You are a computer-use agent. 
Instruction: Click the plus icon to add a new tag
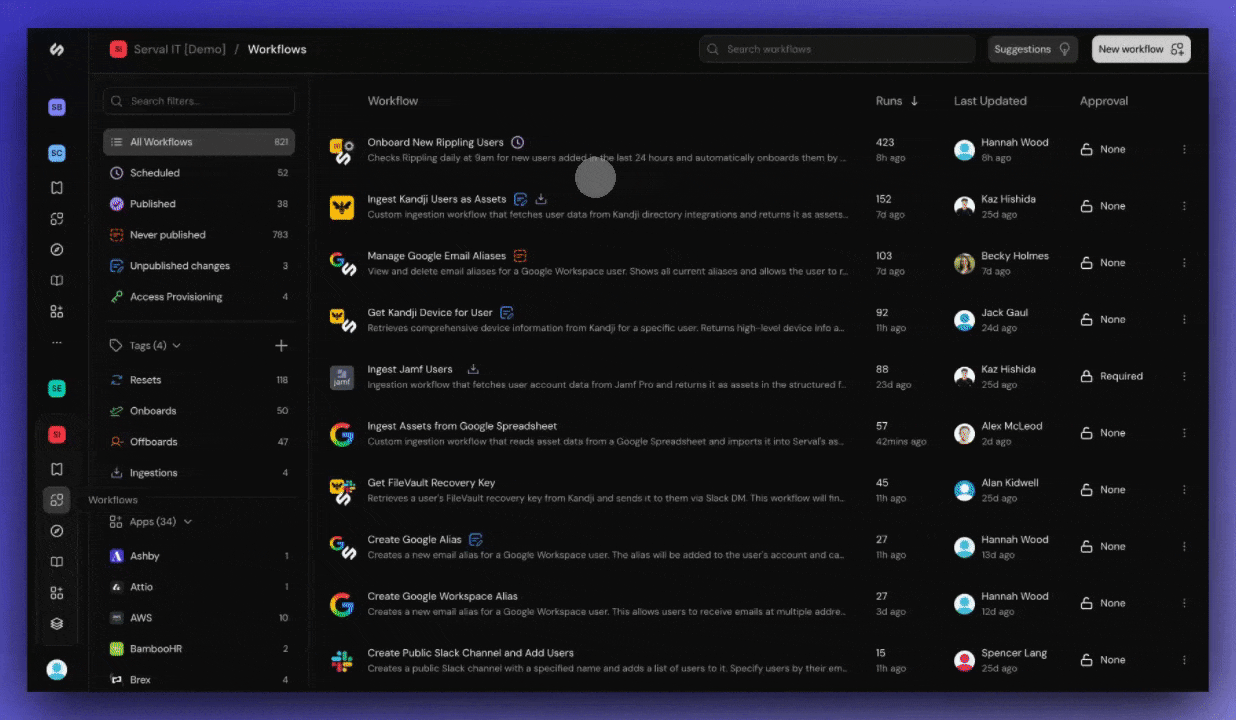coord(282,344)
